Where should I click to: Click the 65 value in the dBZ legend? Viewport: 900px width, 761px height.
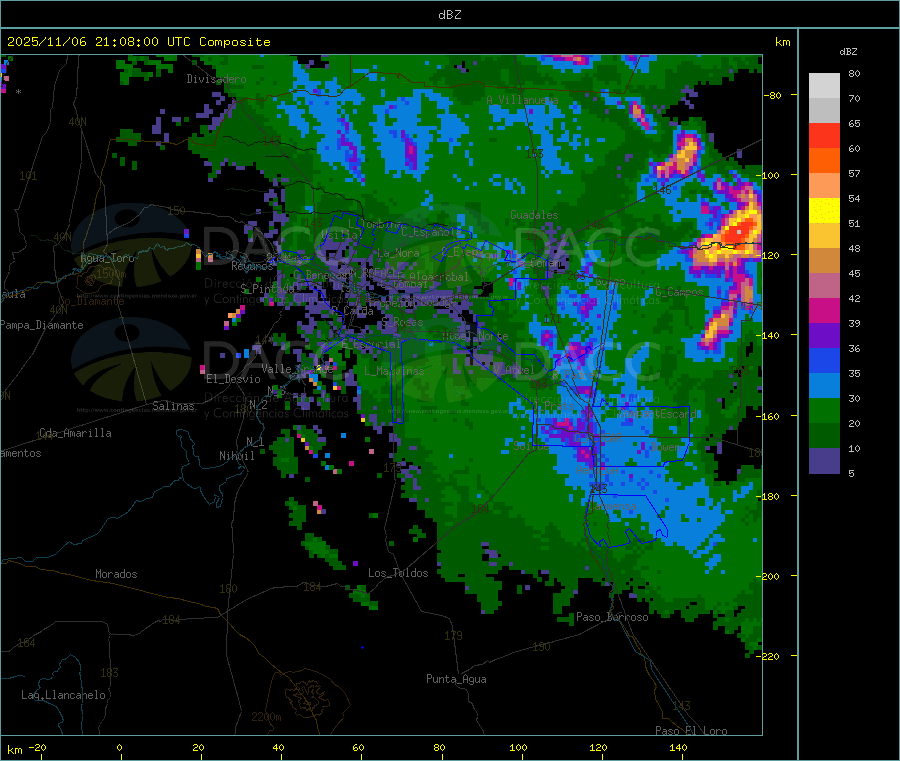(854, 123)
